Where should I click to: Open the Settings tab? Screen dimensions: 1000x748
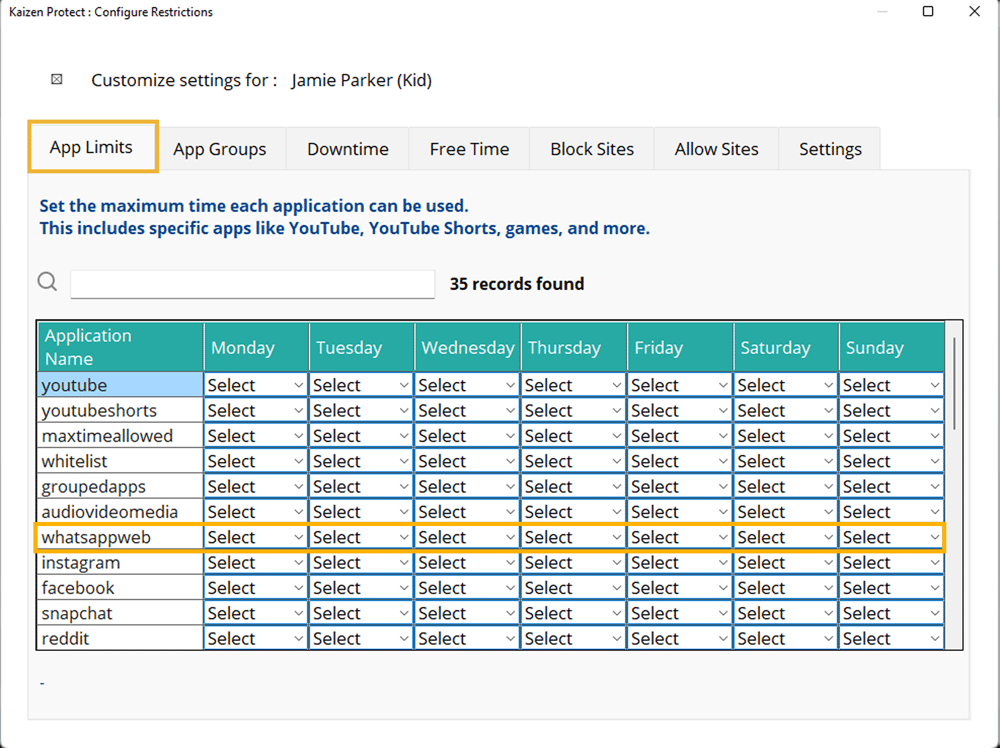[x=829, y=149]
